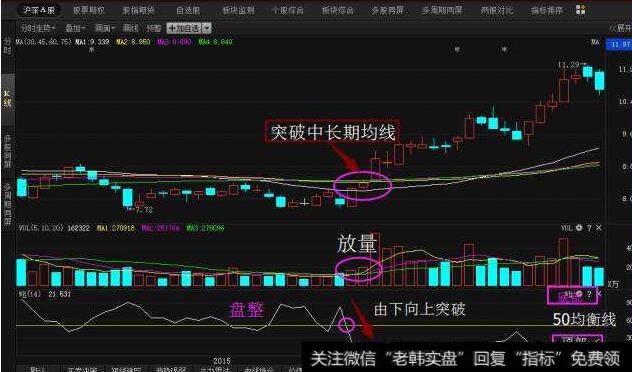Open VOL panel settings gear

tap(579, 228)
